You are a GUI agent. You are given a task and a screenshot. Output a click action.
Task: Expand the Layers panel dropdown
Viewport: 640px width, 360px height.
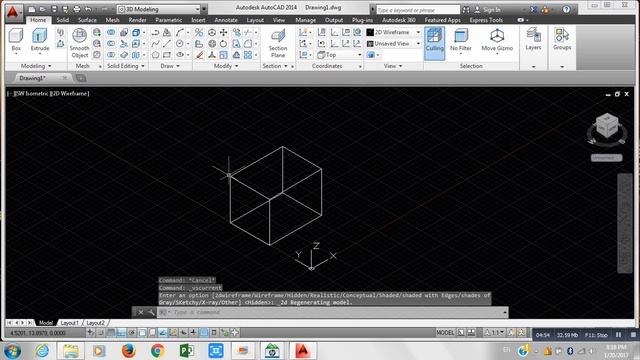533,67
